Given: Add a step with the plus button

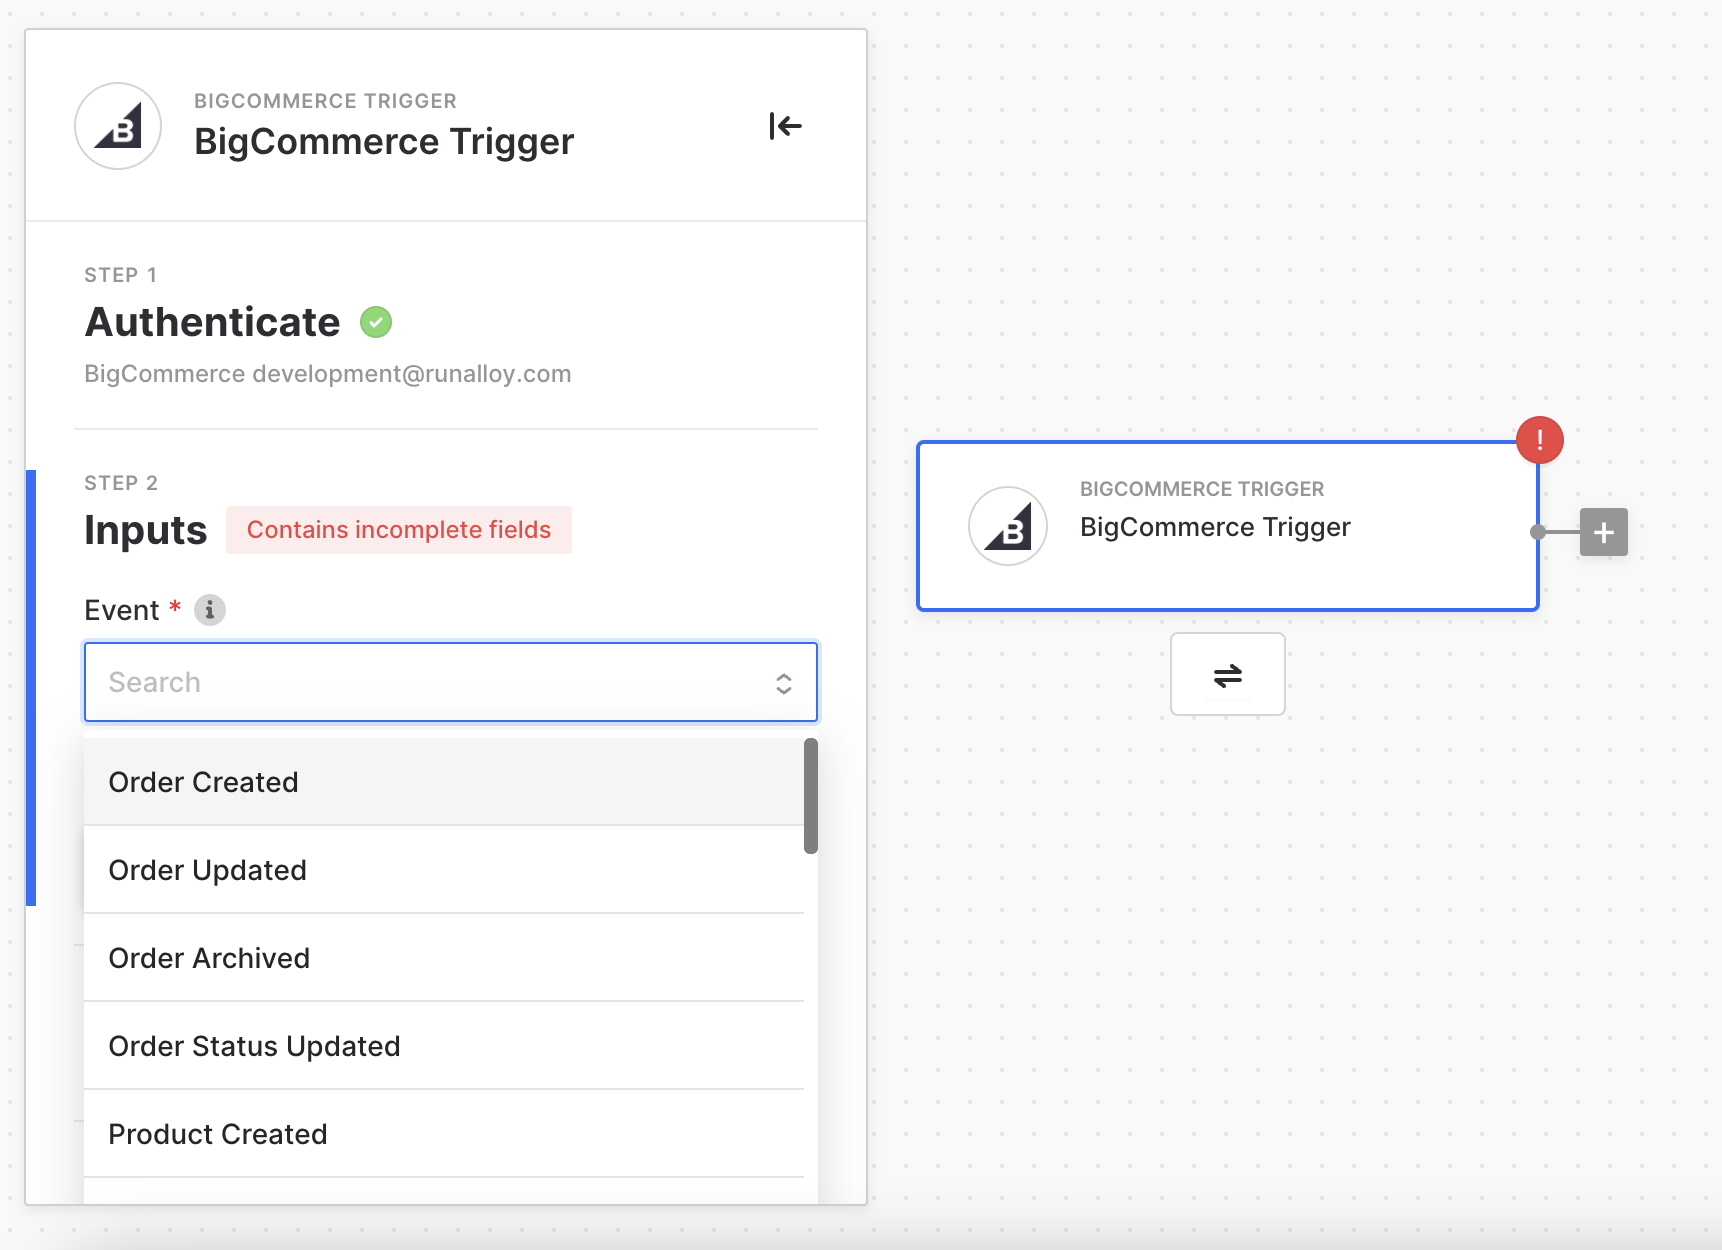Looking at the screenshot, I should point(1603,532).
